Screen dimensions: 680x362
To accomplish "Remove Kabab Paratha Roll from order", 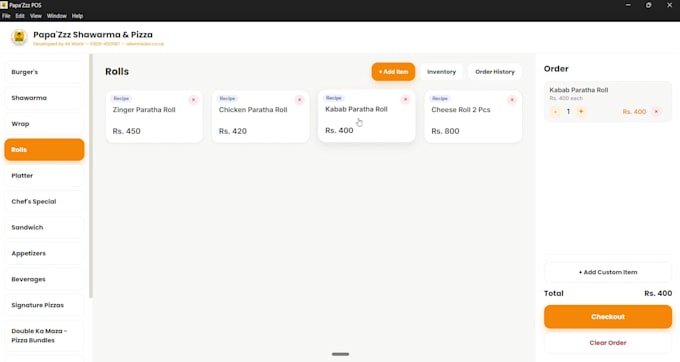I will pos(656,111).
